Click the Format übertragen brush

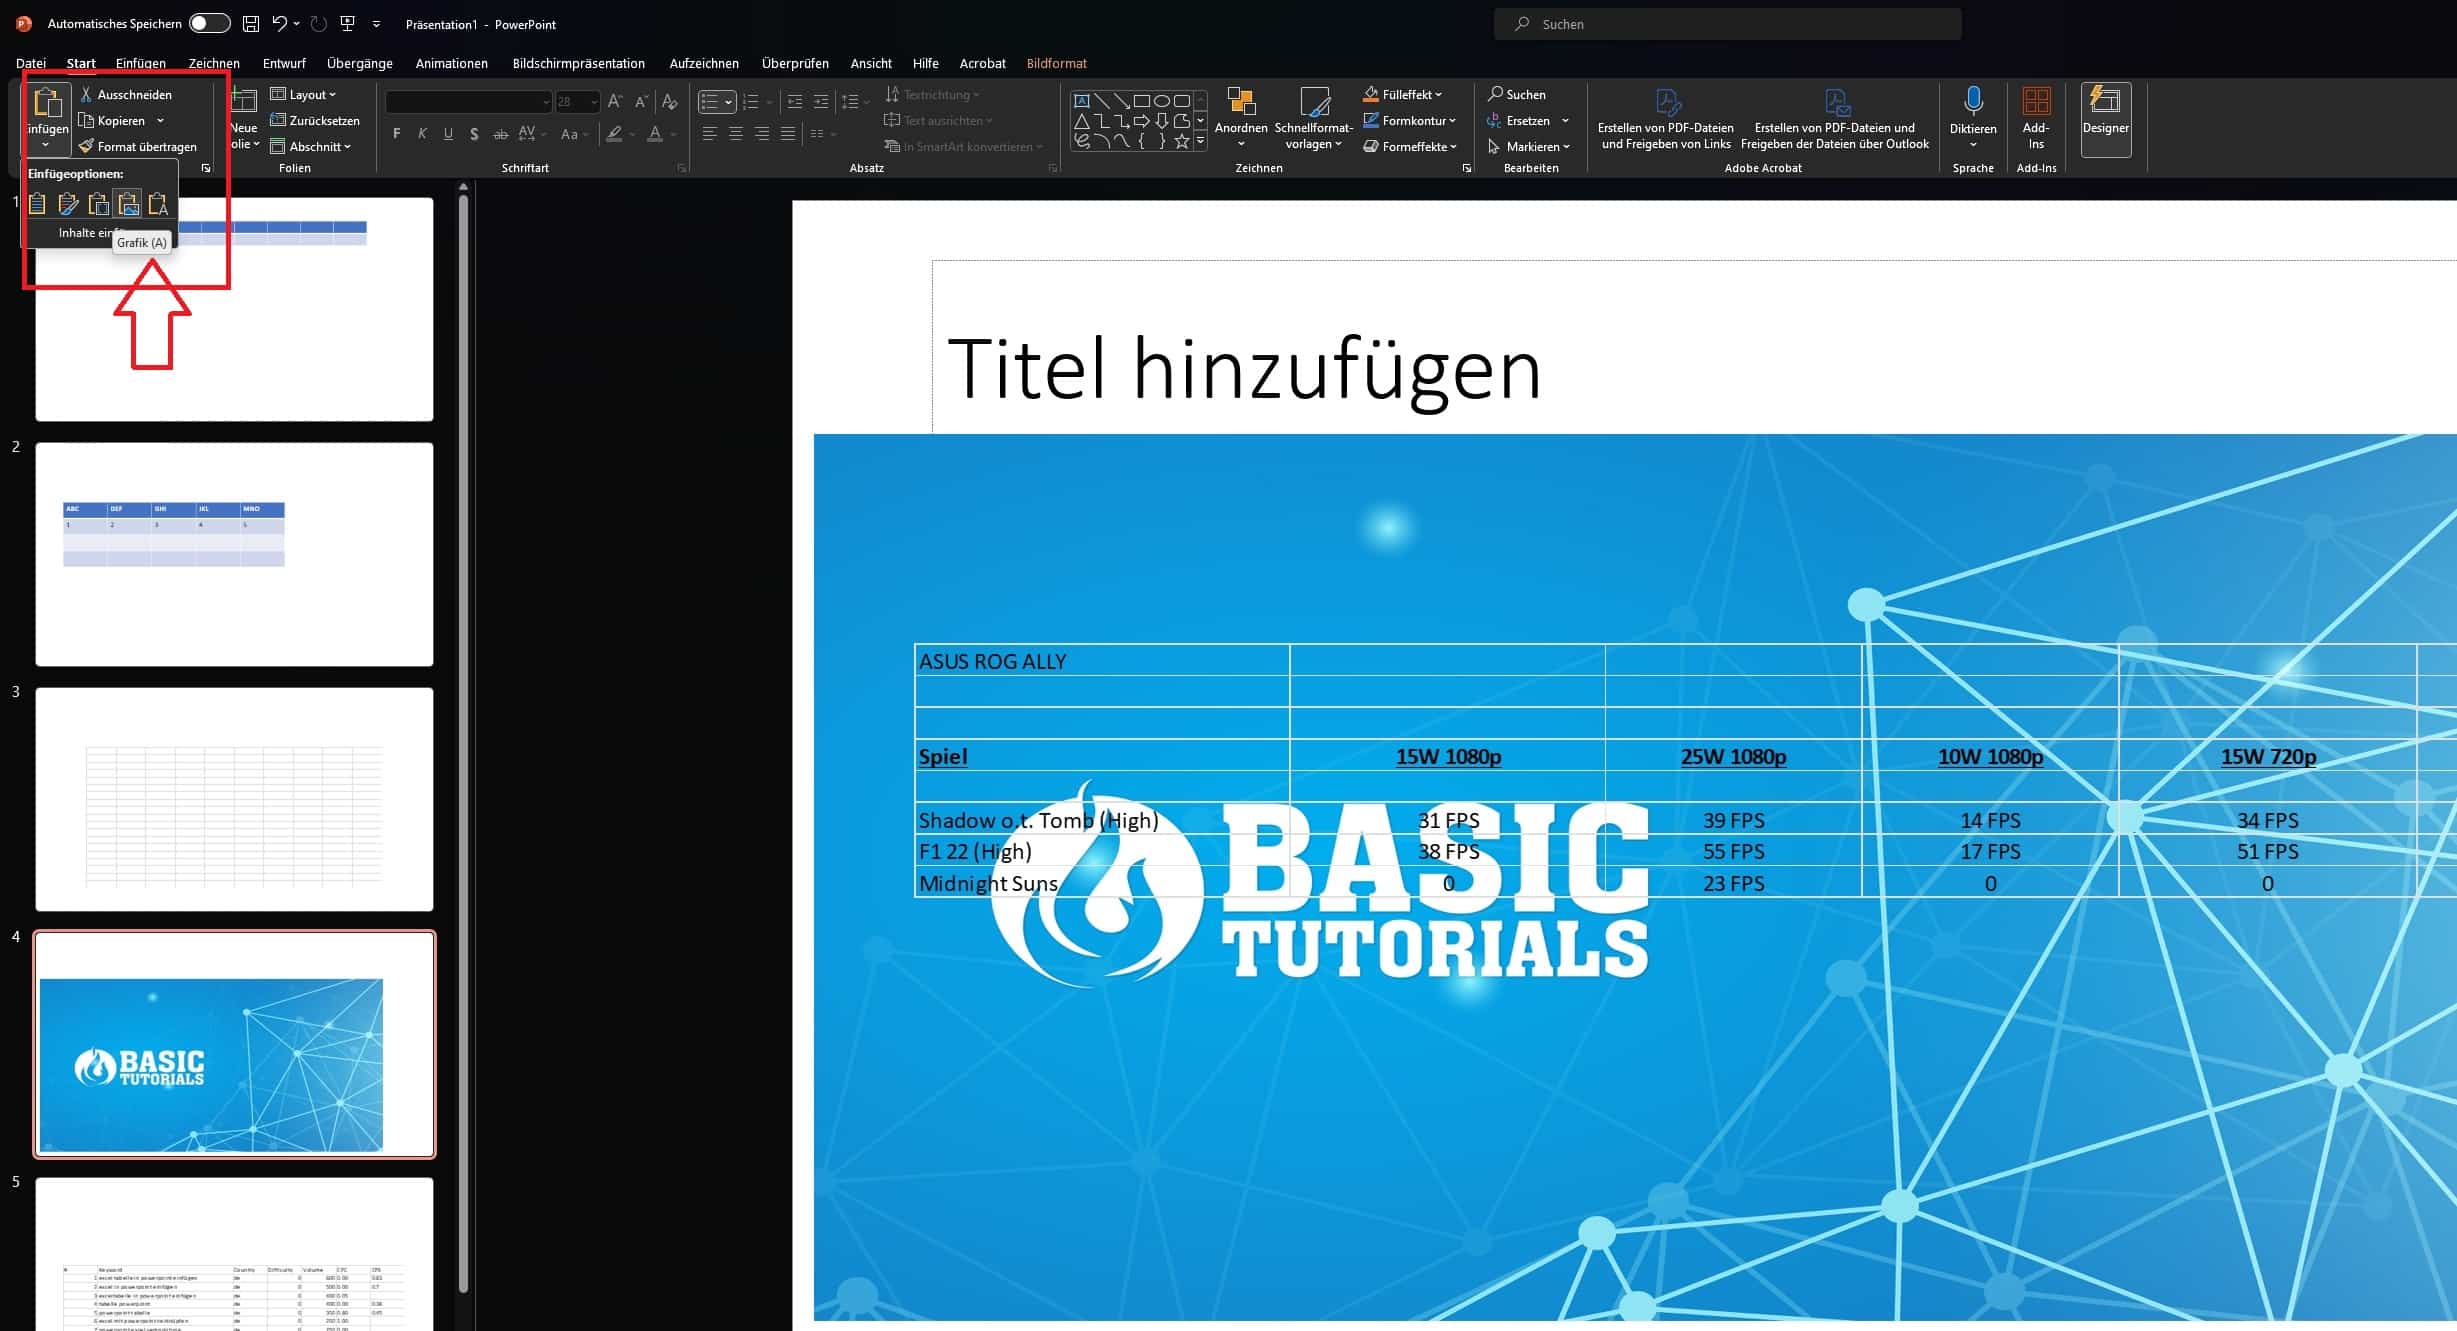coord(137,146)
